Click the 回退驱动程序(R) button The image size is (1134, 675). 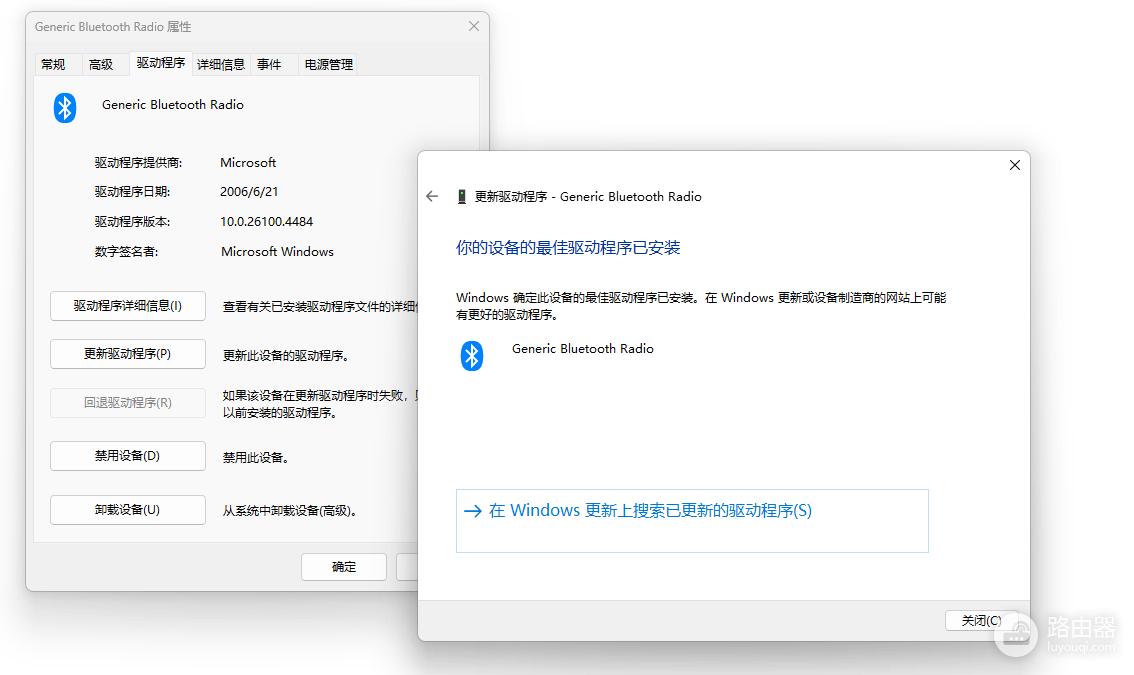(x=127, y=402)
